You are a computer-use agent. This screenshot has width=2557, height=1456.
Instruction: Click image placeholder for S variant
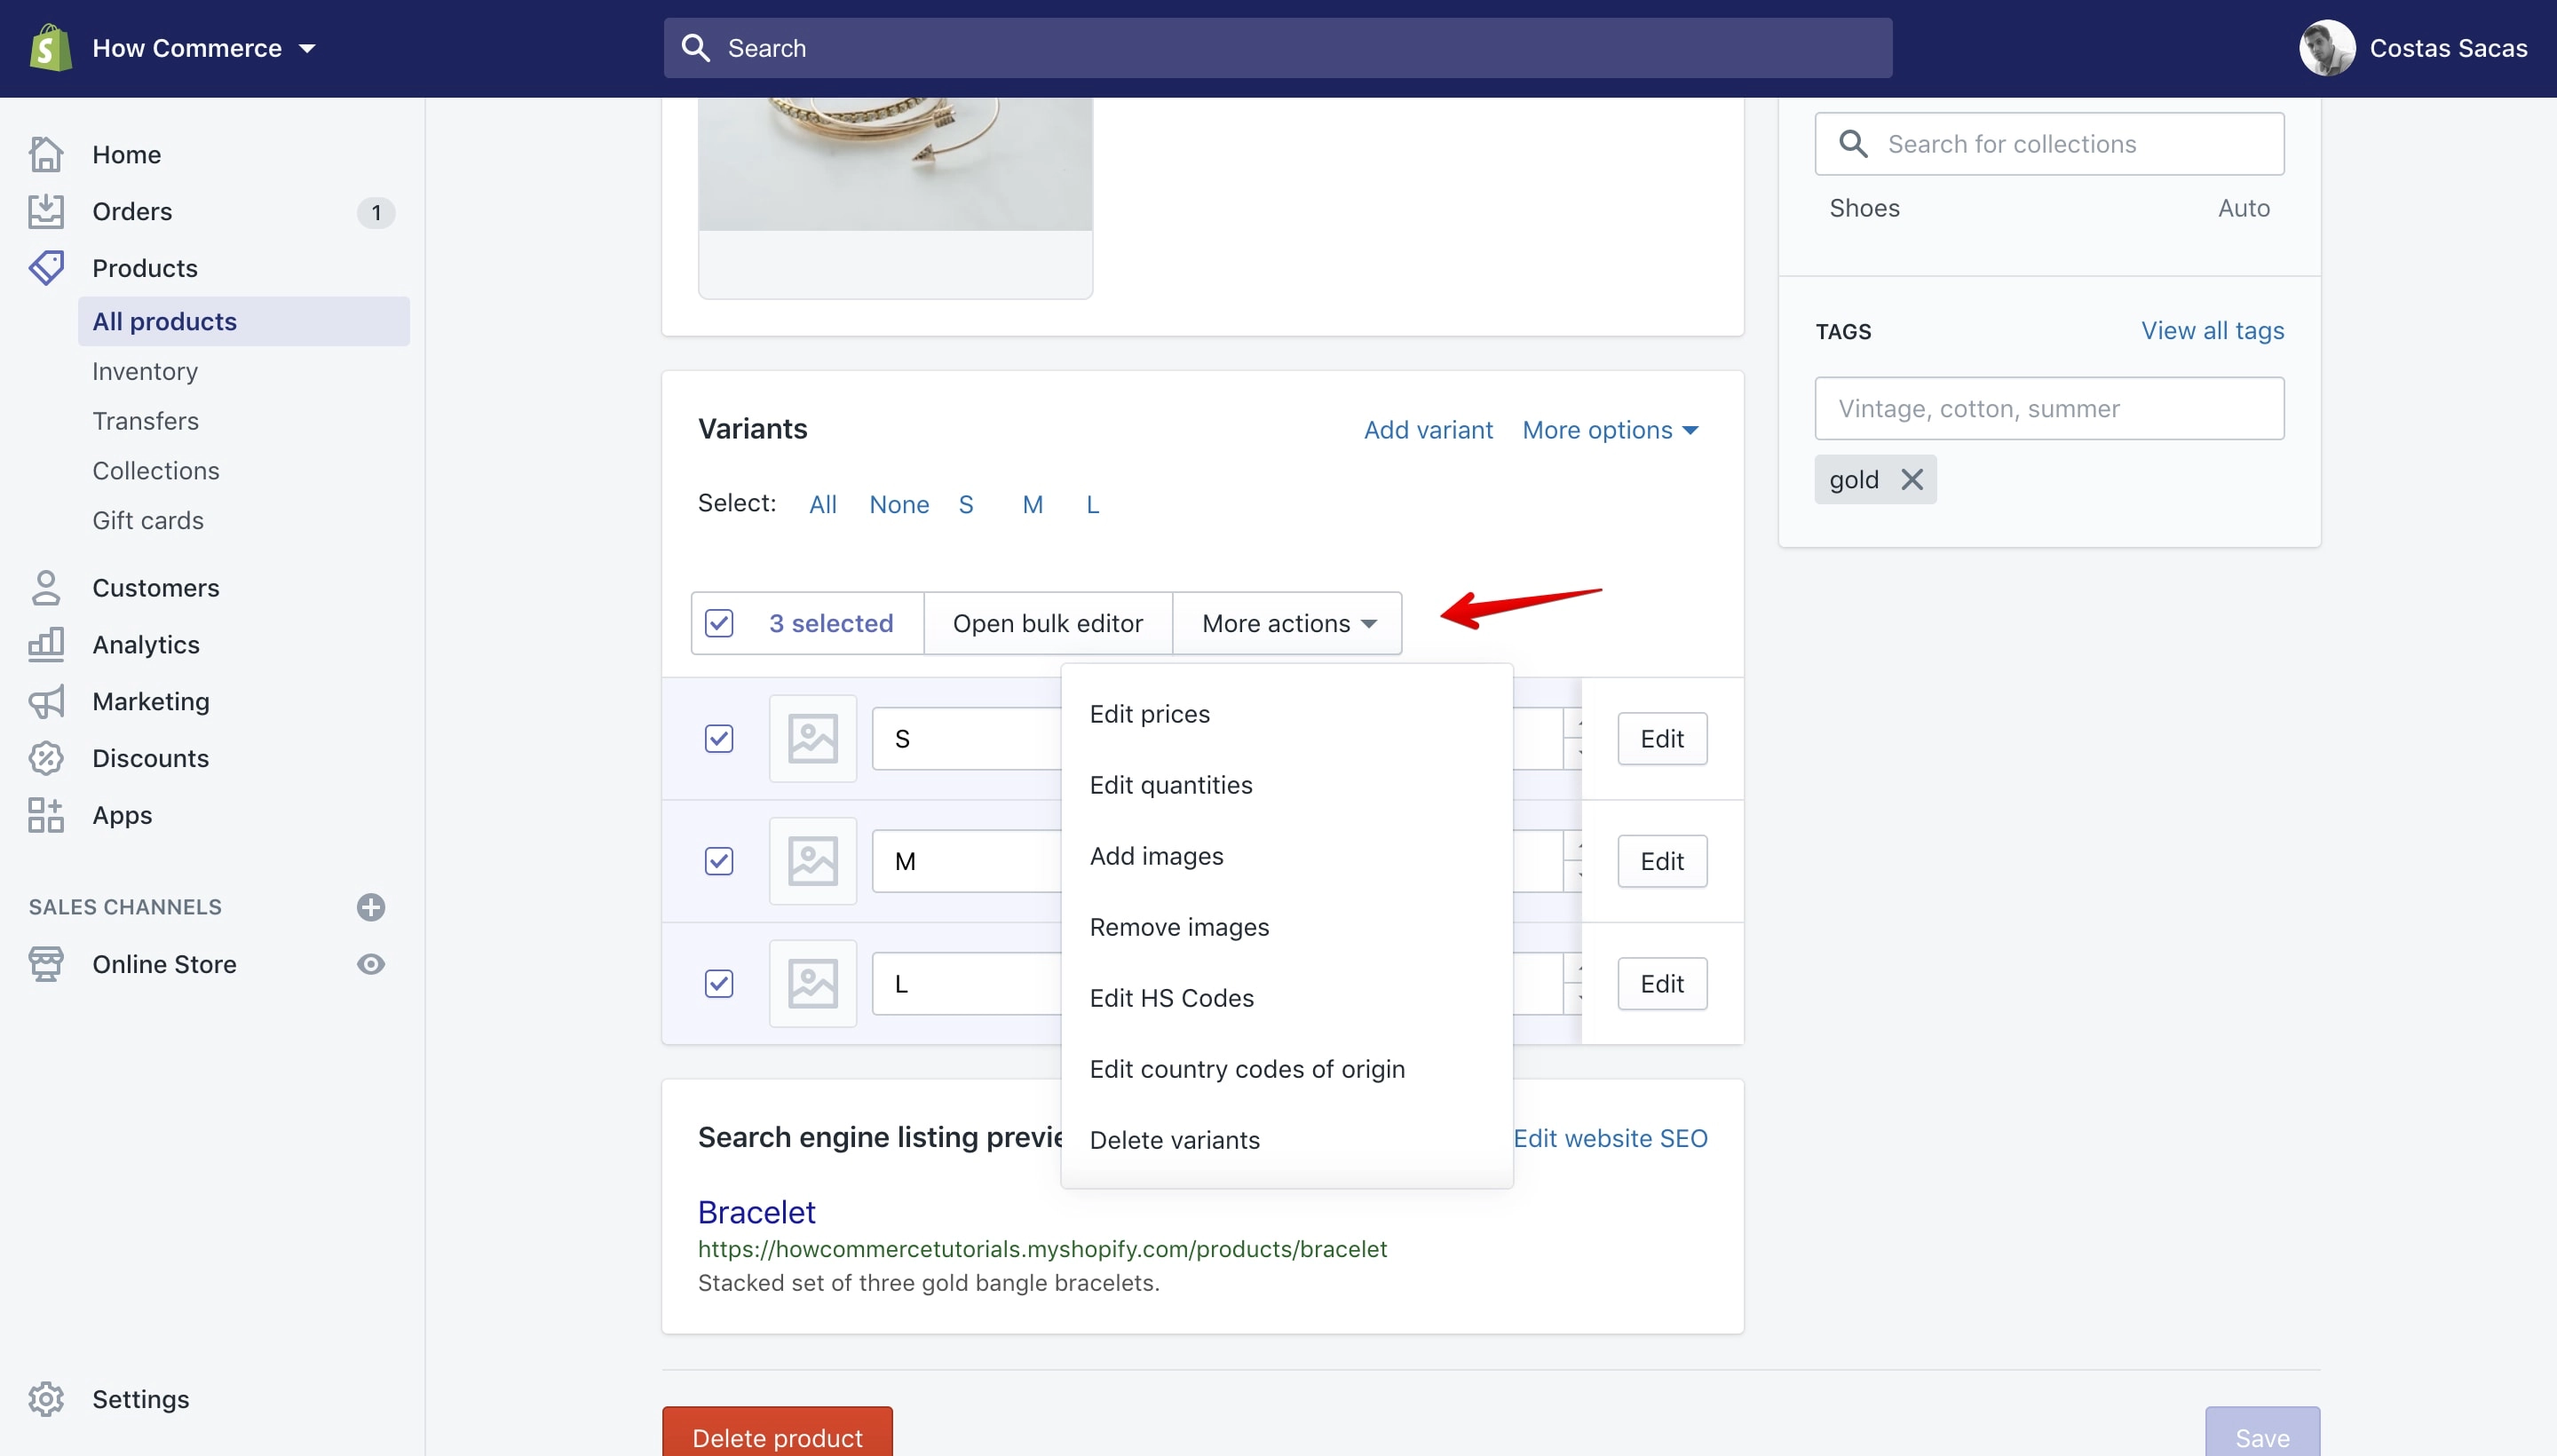pos(812,738)
